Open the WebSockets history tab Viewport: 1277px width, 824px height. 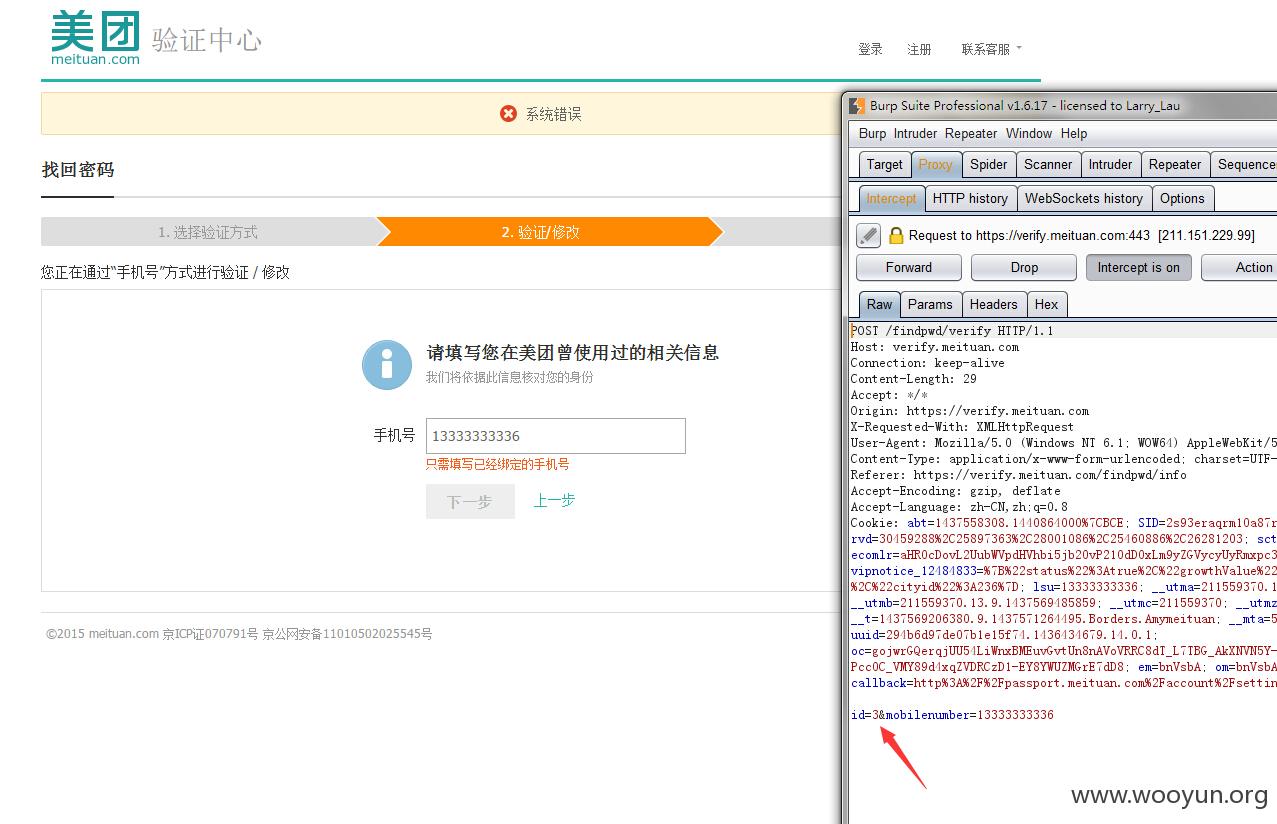(1083, 198)
